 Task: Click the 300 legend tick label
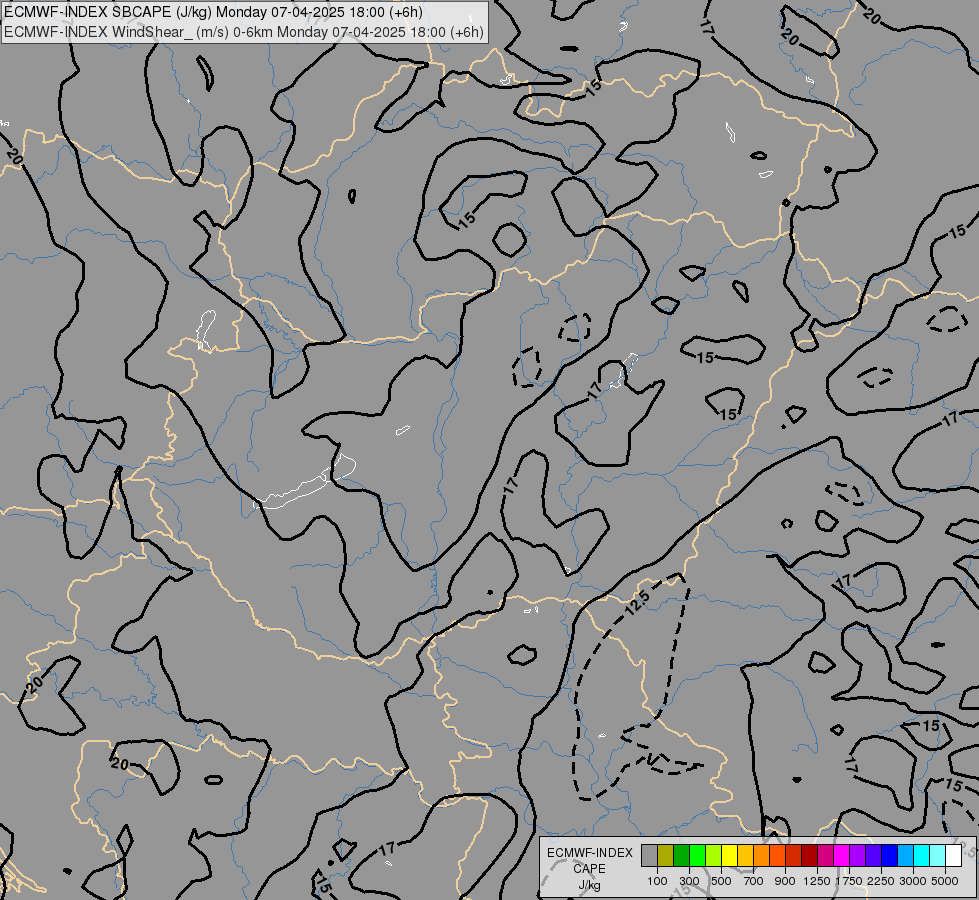(689, 881)
